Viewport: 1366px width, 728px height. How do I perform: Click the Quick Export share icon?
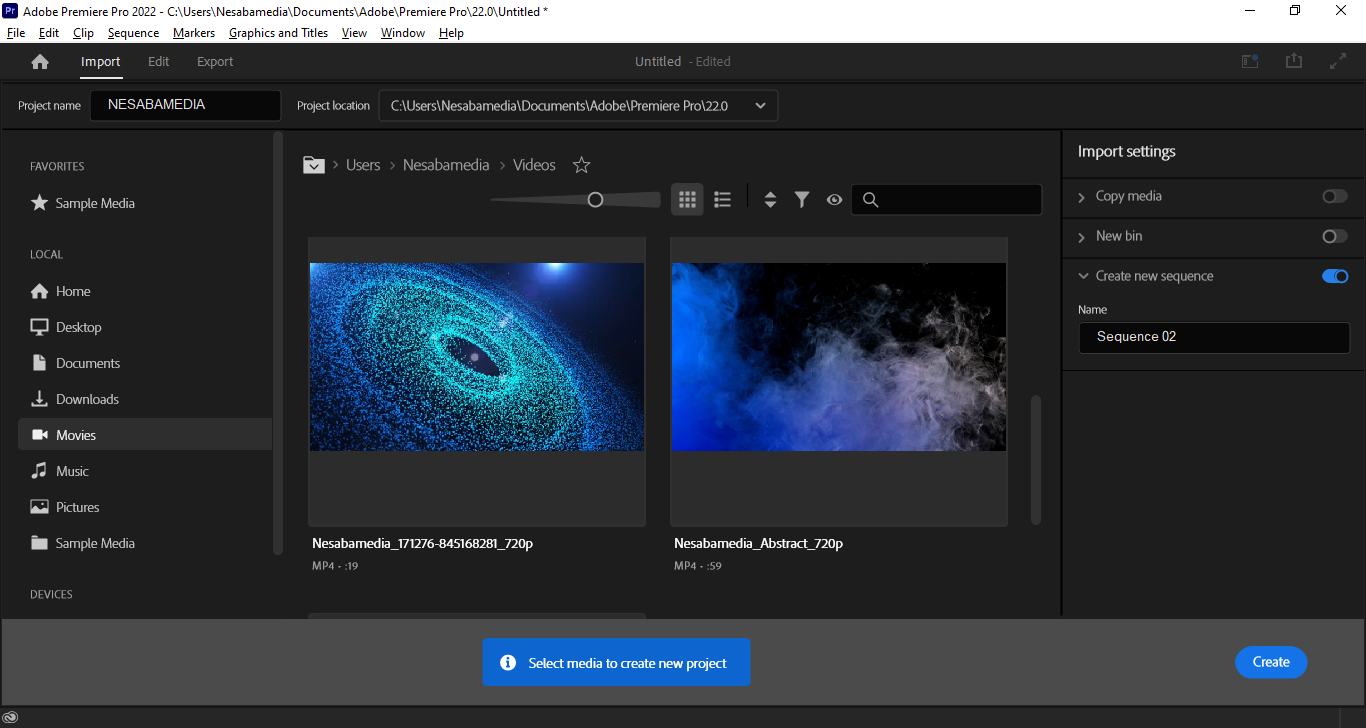click(1294, 61)
